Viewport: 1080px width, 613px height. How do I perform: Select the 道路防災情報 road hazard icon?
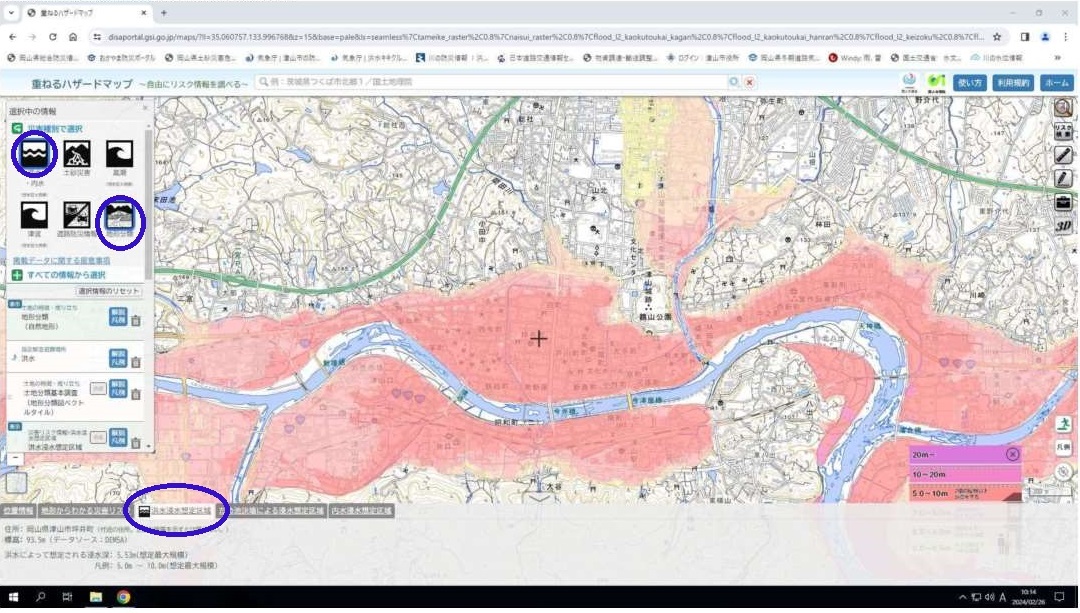[77, 214]
